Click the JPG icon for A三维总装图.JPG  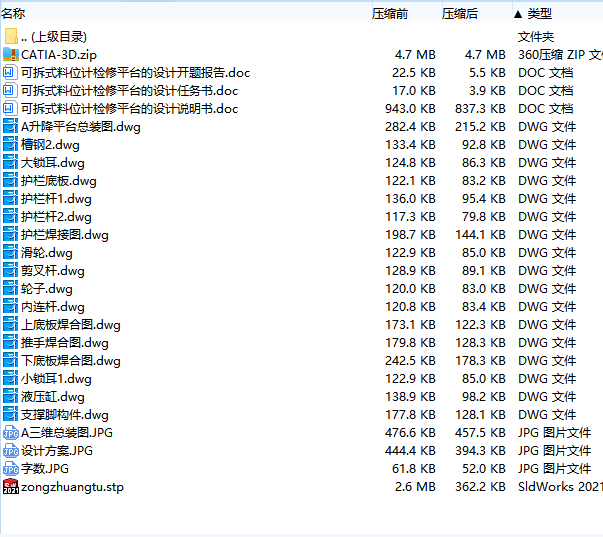[11, 433]
